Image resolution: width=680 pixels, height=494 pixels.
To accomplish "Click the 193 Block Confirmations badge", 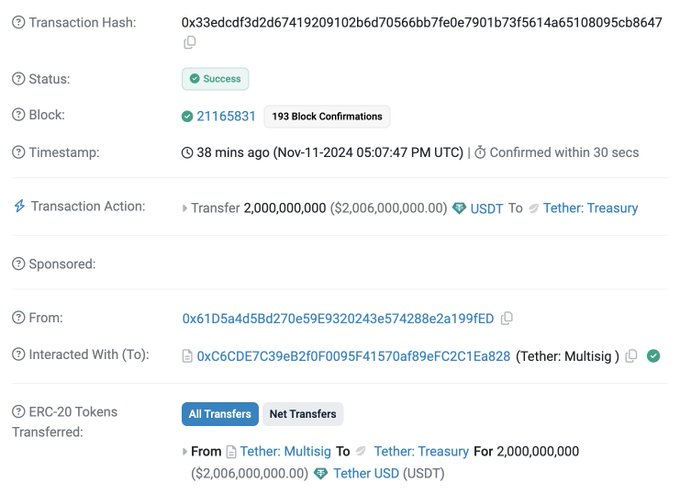I will tap(327, 116).
